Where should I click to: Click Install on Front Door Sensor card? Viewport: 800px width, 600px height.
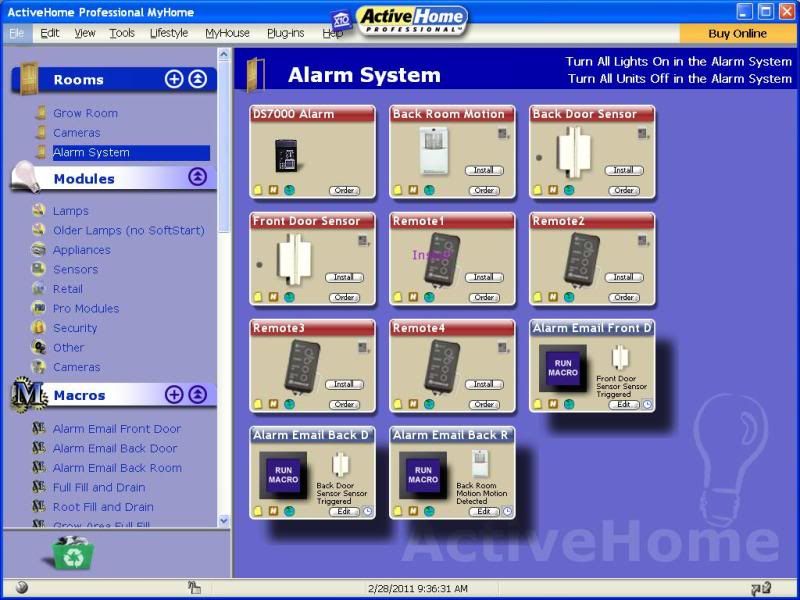[x=344, y=277]
